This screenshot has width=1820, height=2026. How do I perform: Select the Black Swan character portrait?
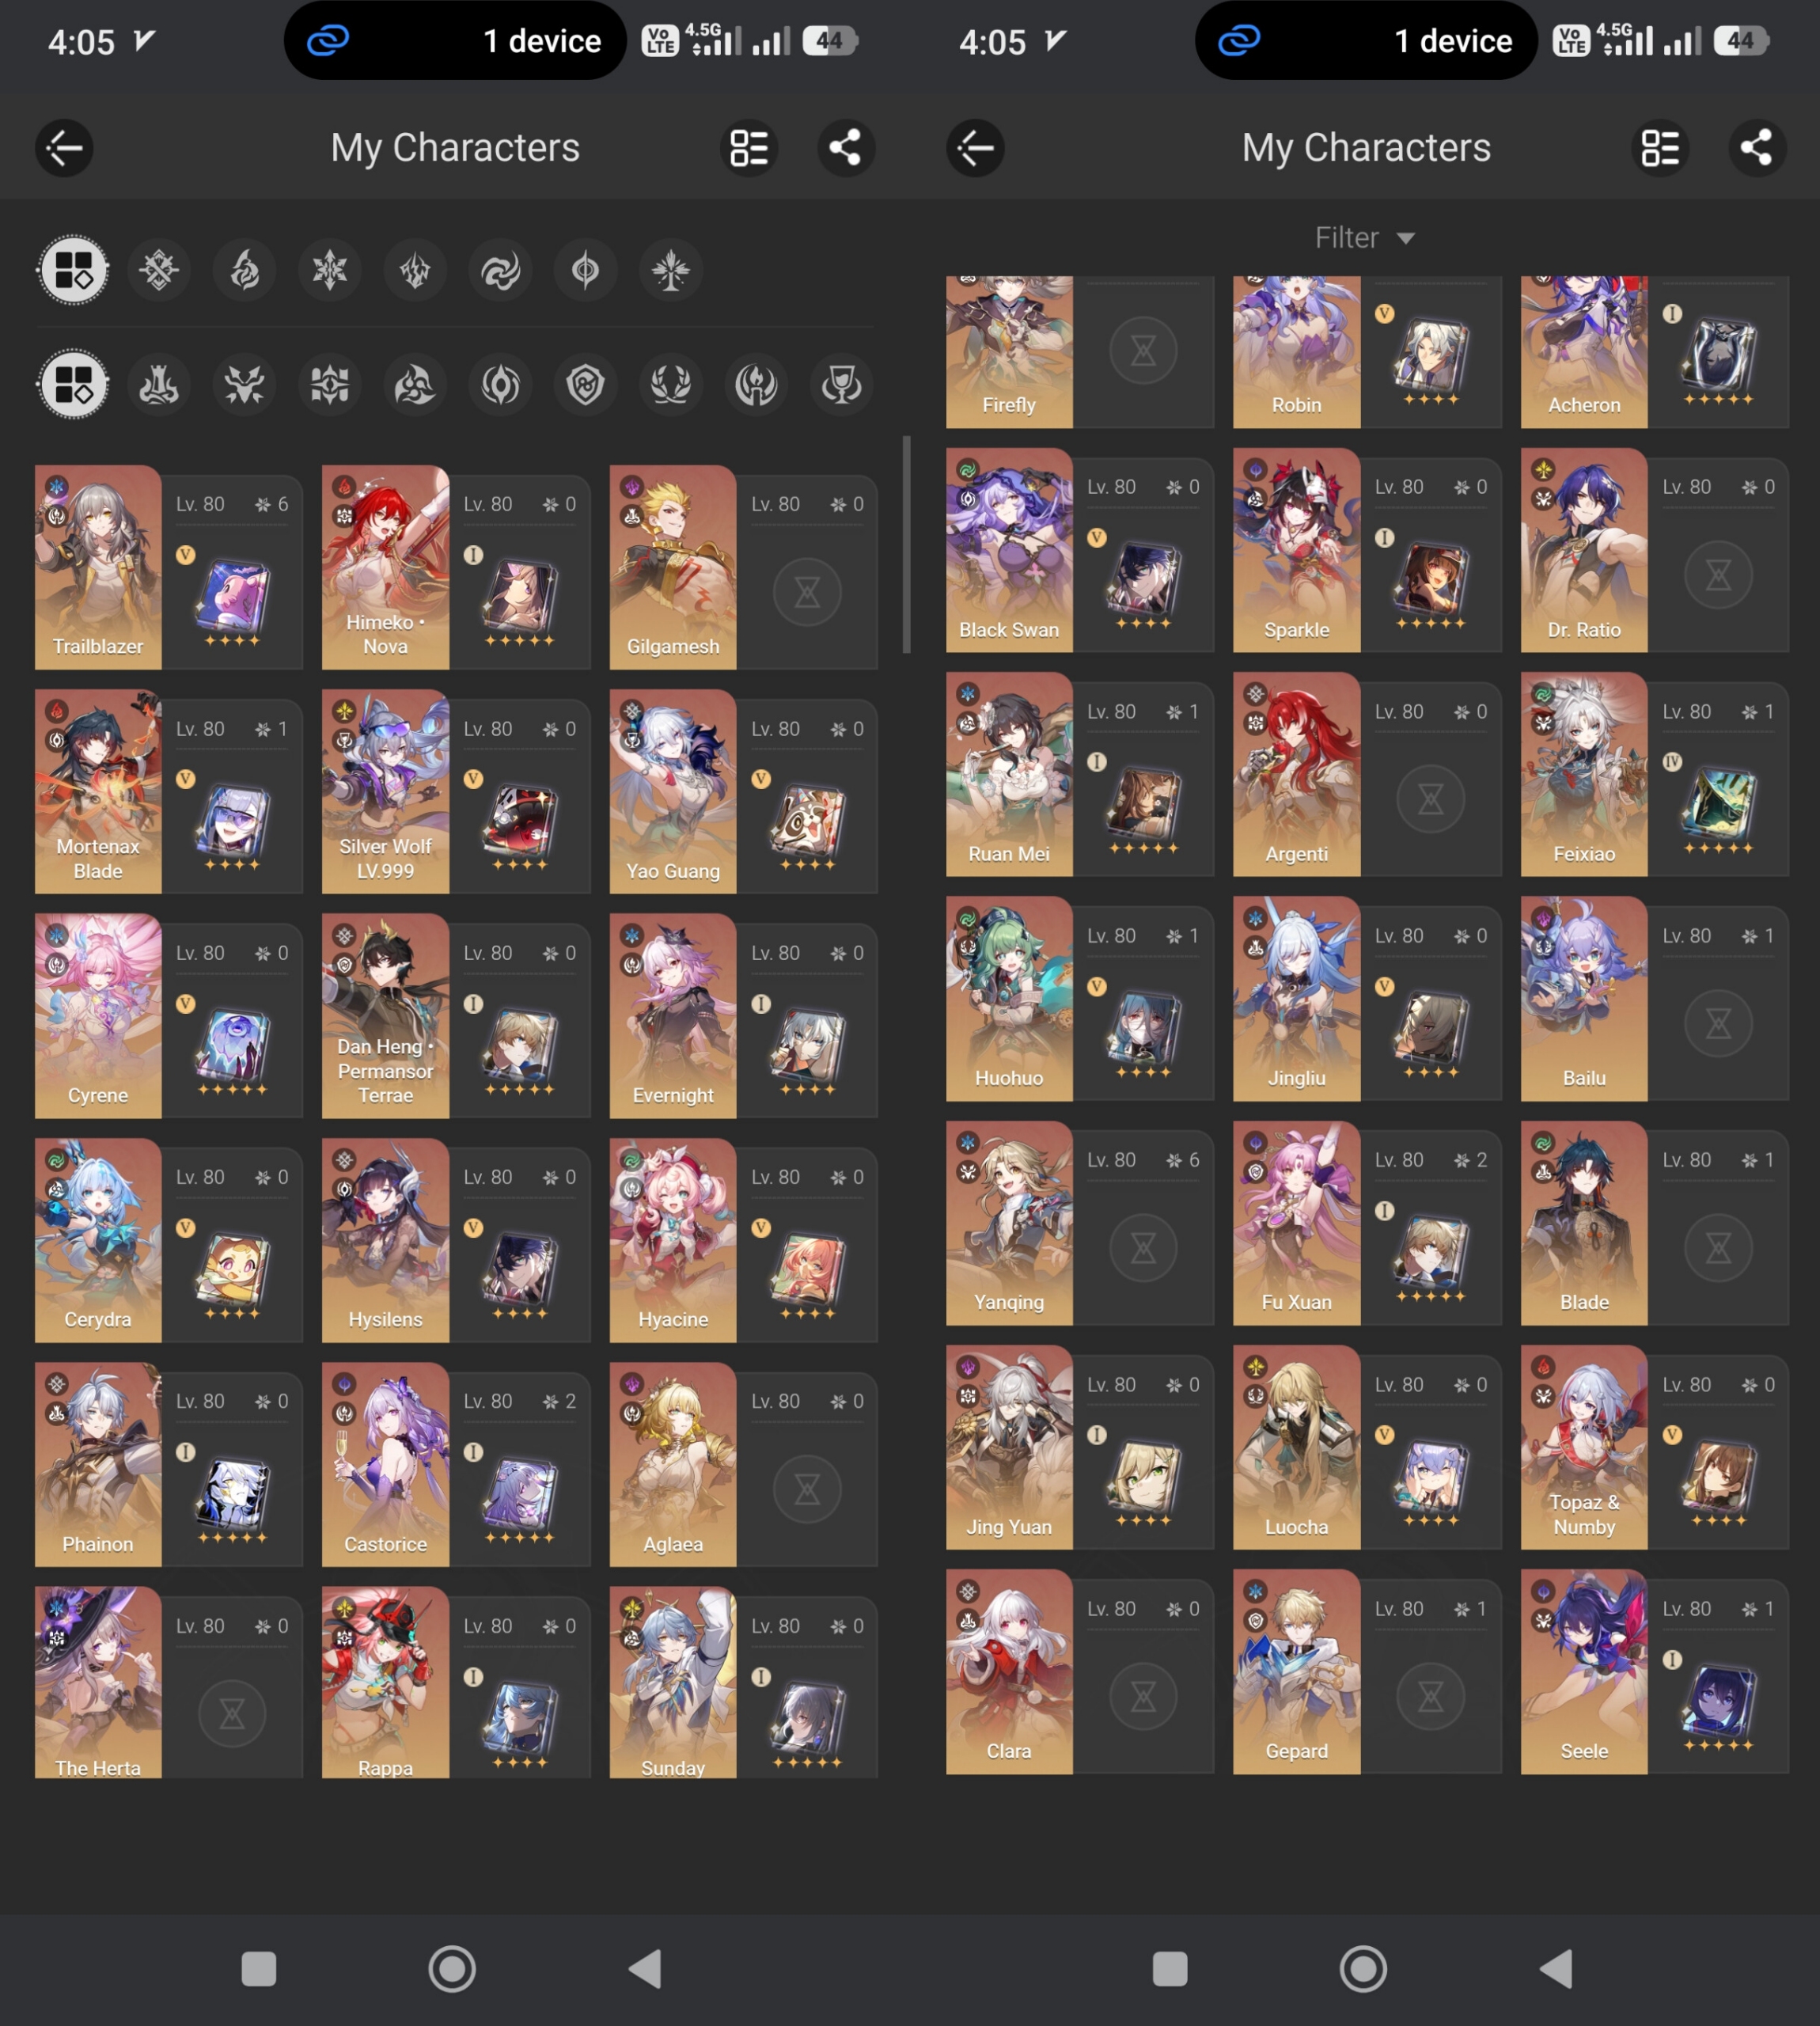(x=1009, y=550)
